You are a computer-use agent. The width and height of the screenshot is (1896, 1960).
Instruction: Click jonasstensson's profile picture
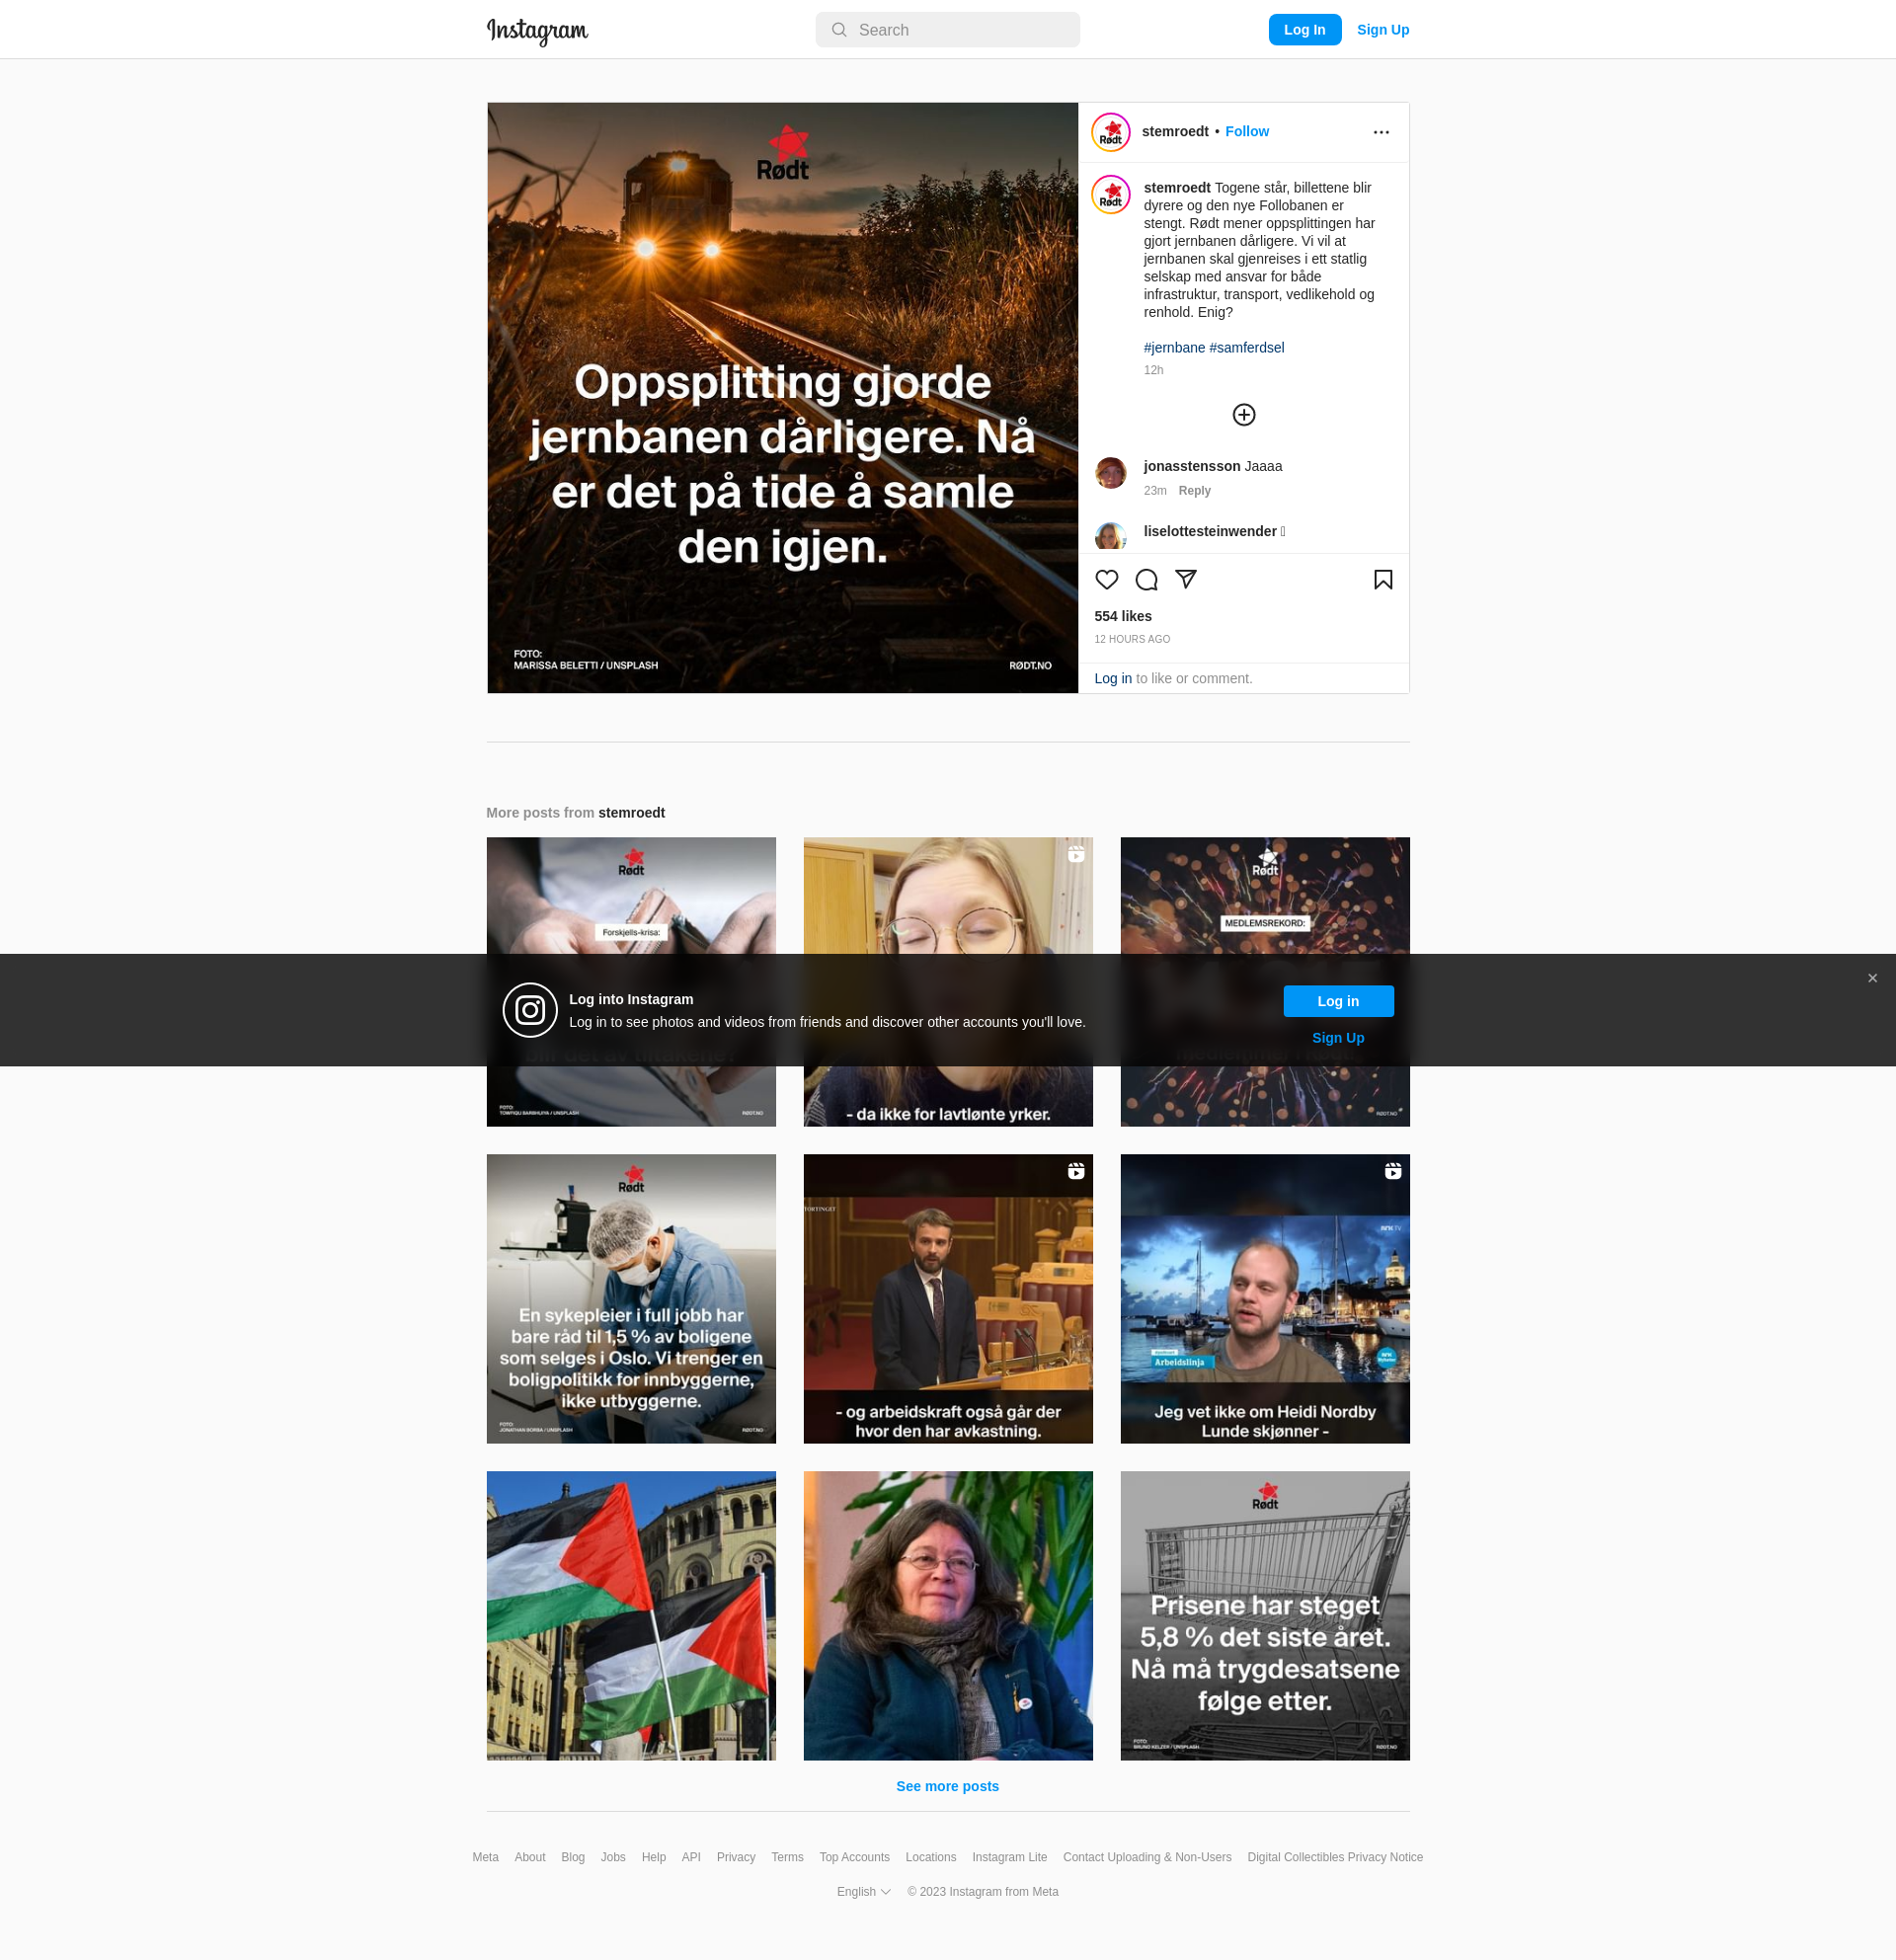click(1110, 473)
